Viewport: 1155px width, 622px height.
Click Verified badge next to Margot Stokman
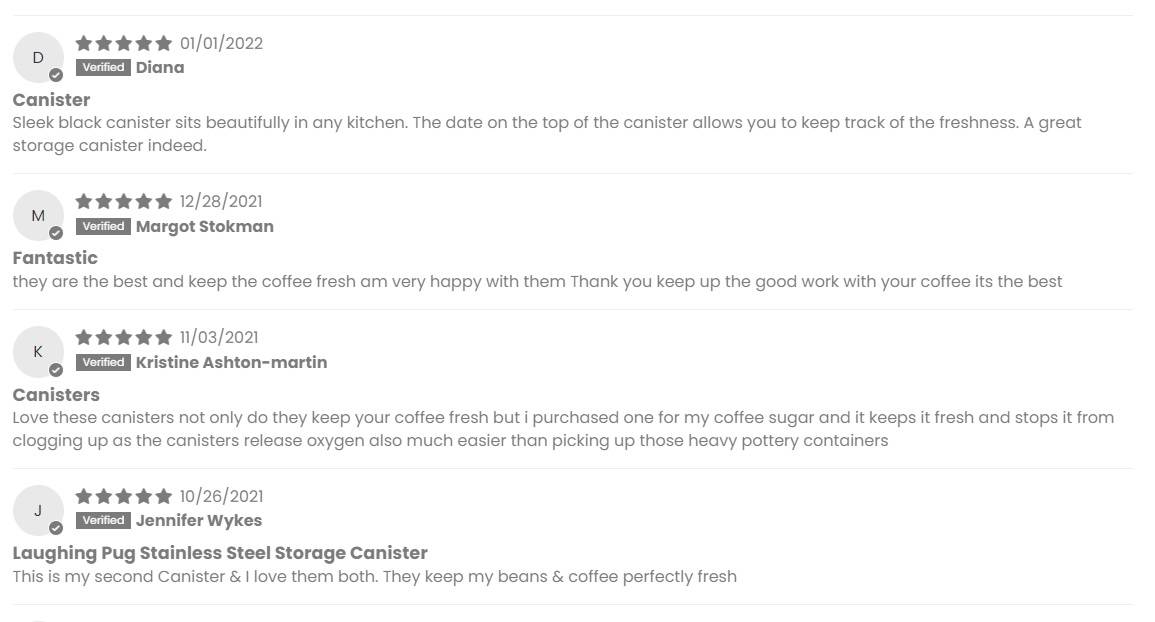pyautogui.click(x=103, y=226)
